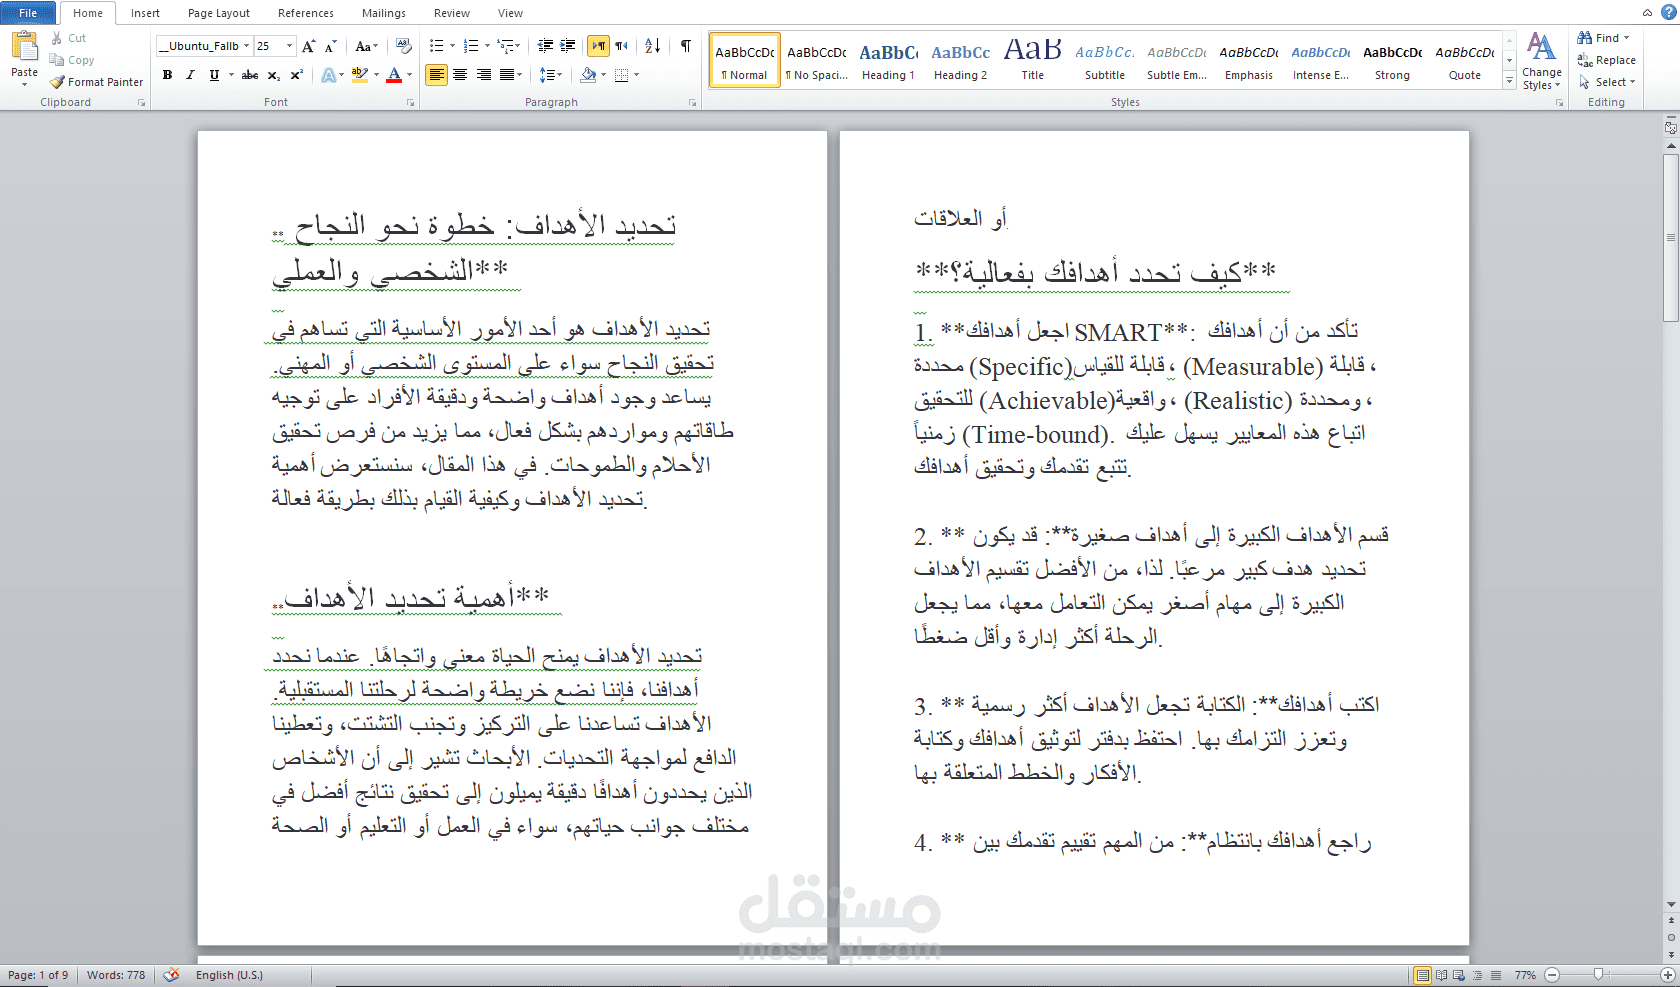Click the Find binoculars button
1680x987 pixels.
pos(1603,38)
